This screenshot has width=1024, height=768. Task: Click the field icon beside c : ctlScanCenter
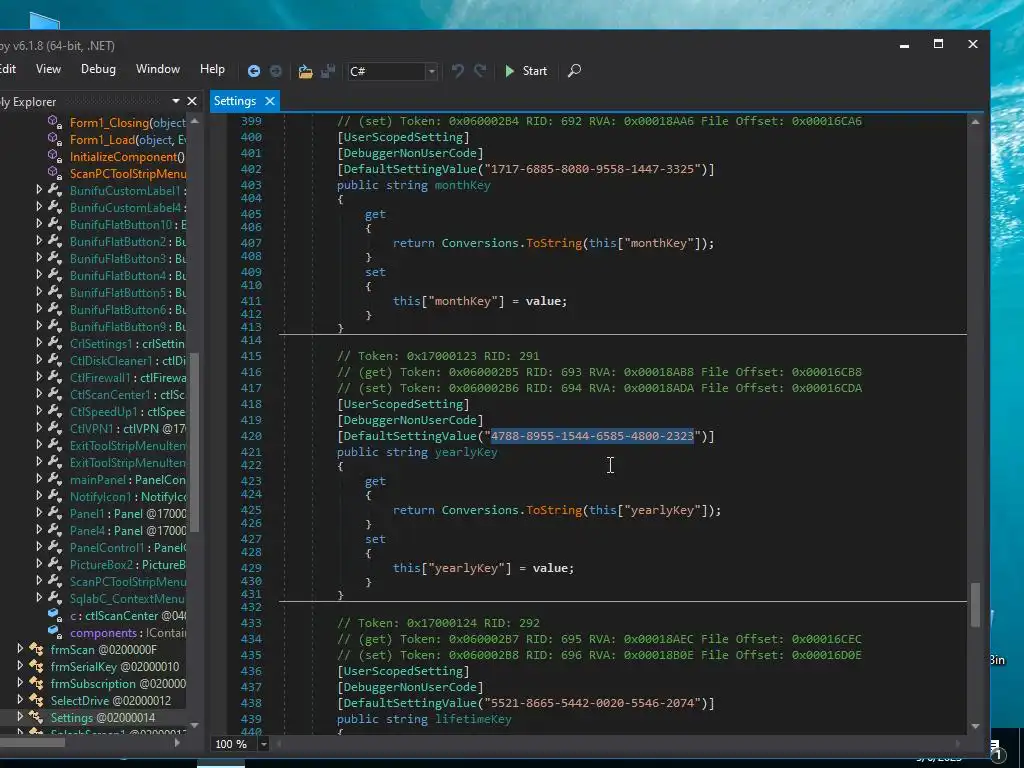(55, 615)
